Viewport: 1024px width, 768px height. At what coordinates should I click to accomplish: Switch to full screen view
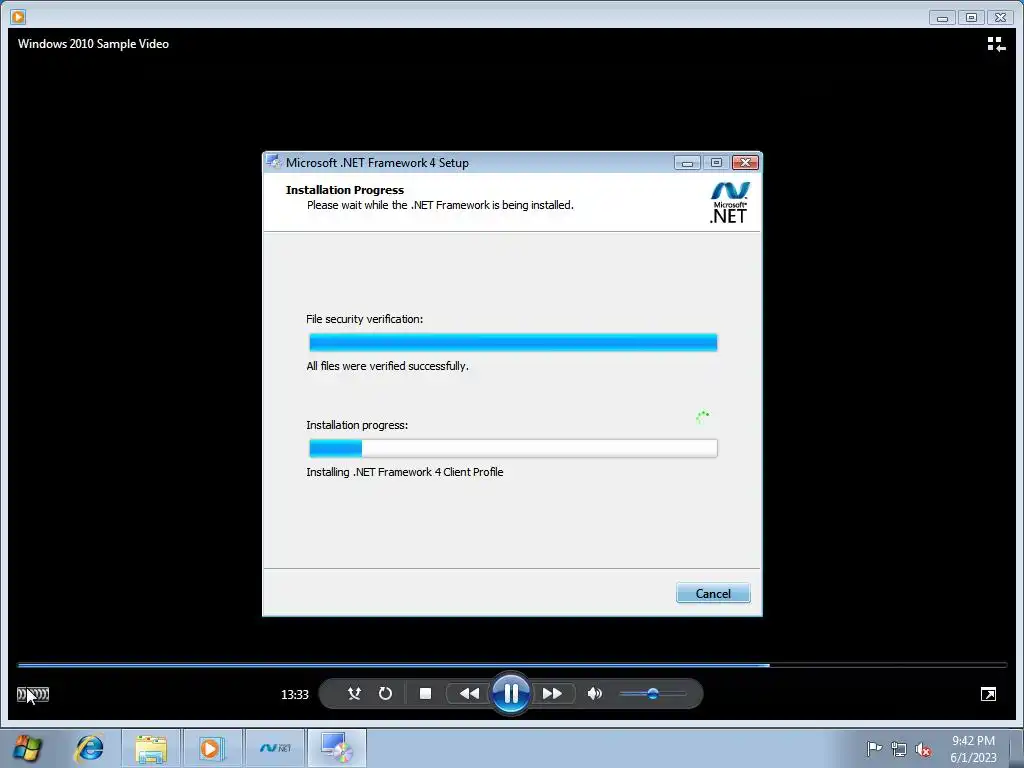tap(988, 694)
